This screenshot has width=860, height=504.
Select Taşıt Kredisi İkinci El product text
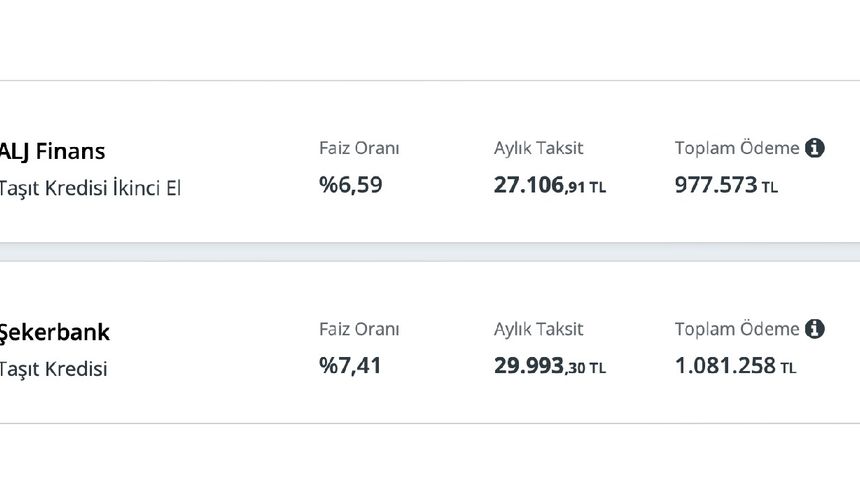click(x=90, y=188)
